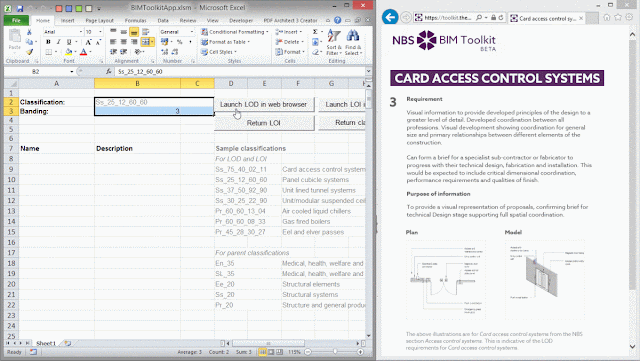This screenshot has width=640, height=361.
Task: Open browser Favorites star icon
Action: point(618,17)
